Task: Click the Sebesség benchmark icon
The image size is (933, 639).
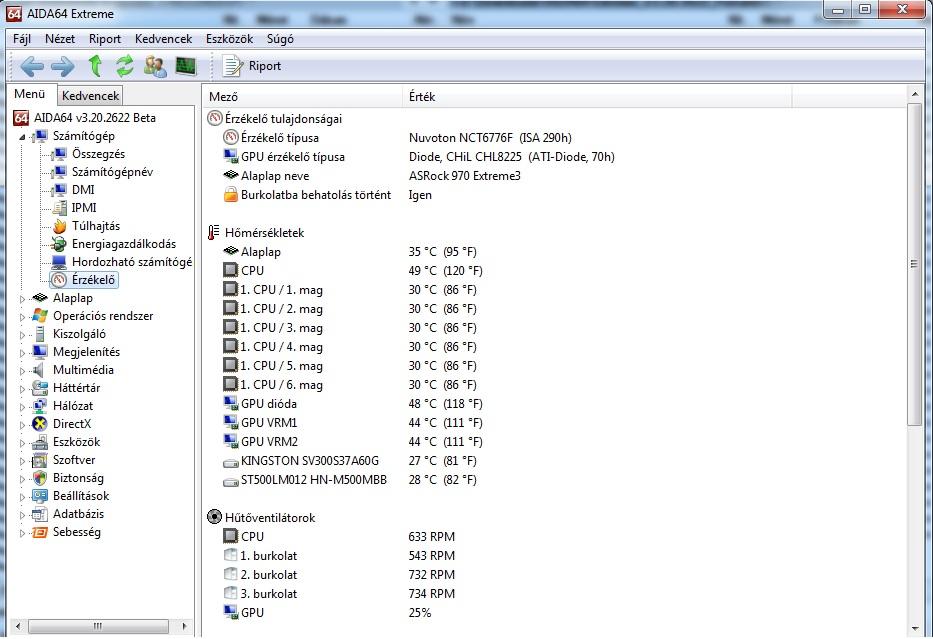Action: (40, 532)
